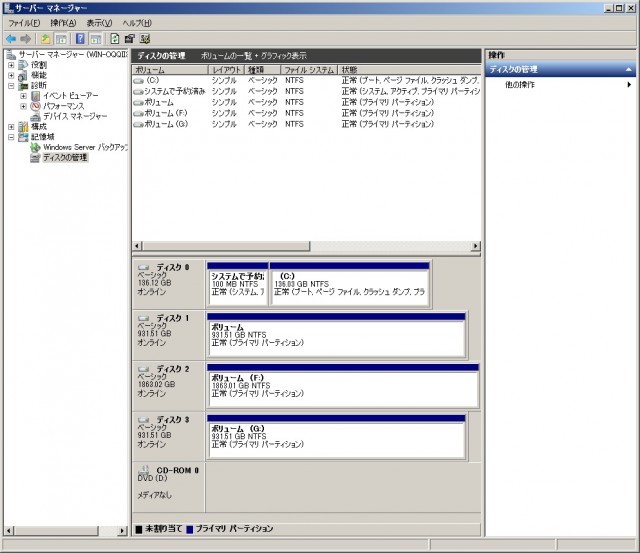This screenshot has width=640, height=553.
Task: Expand 他の操作 submenu arrow in Actions pane
Action: 629,85
